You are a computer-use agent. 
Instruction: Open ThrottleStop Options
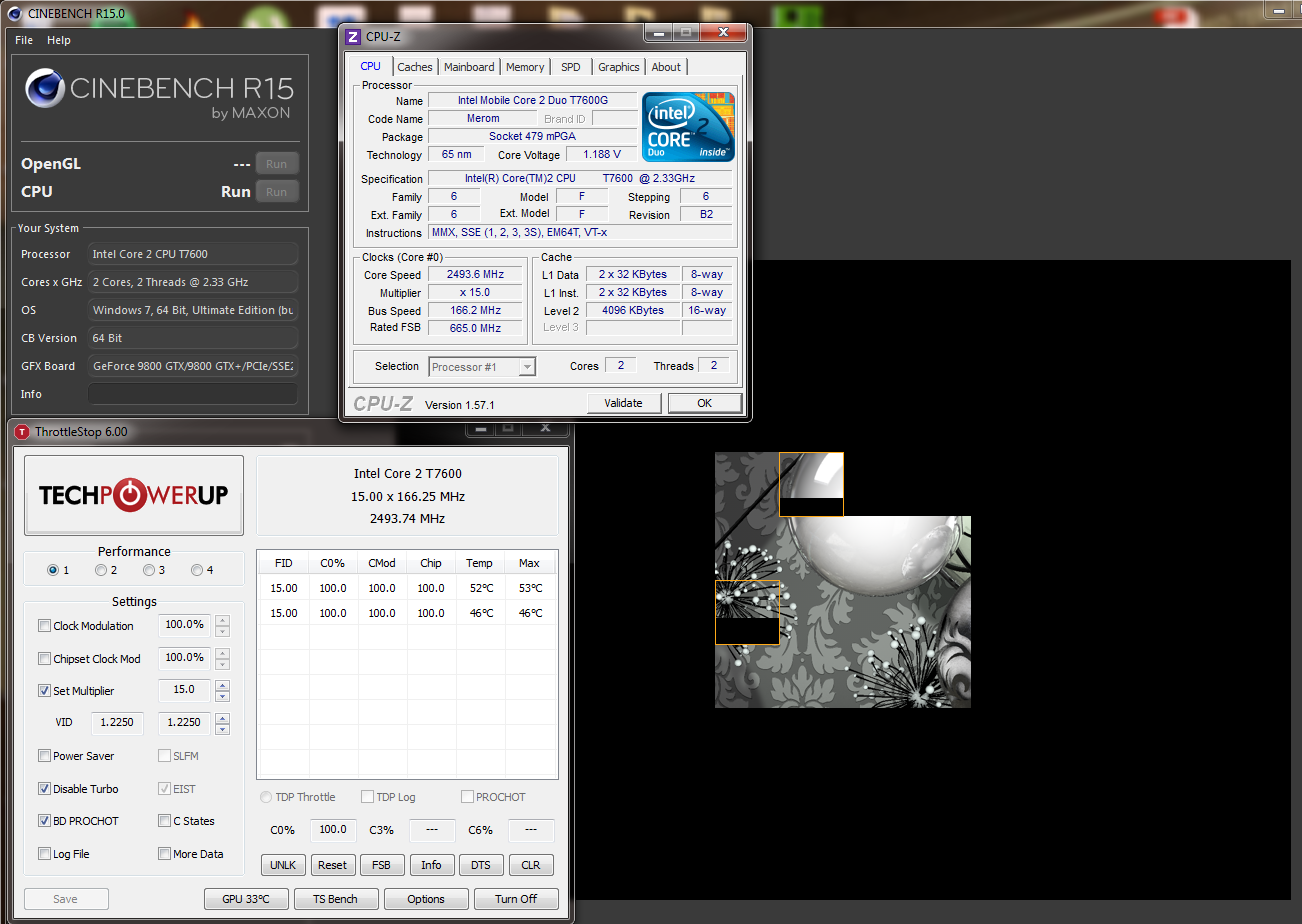(x=426, y=899)
